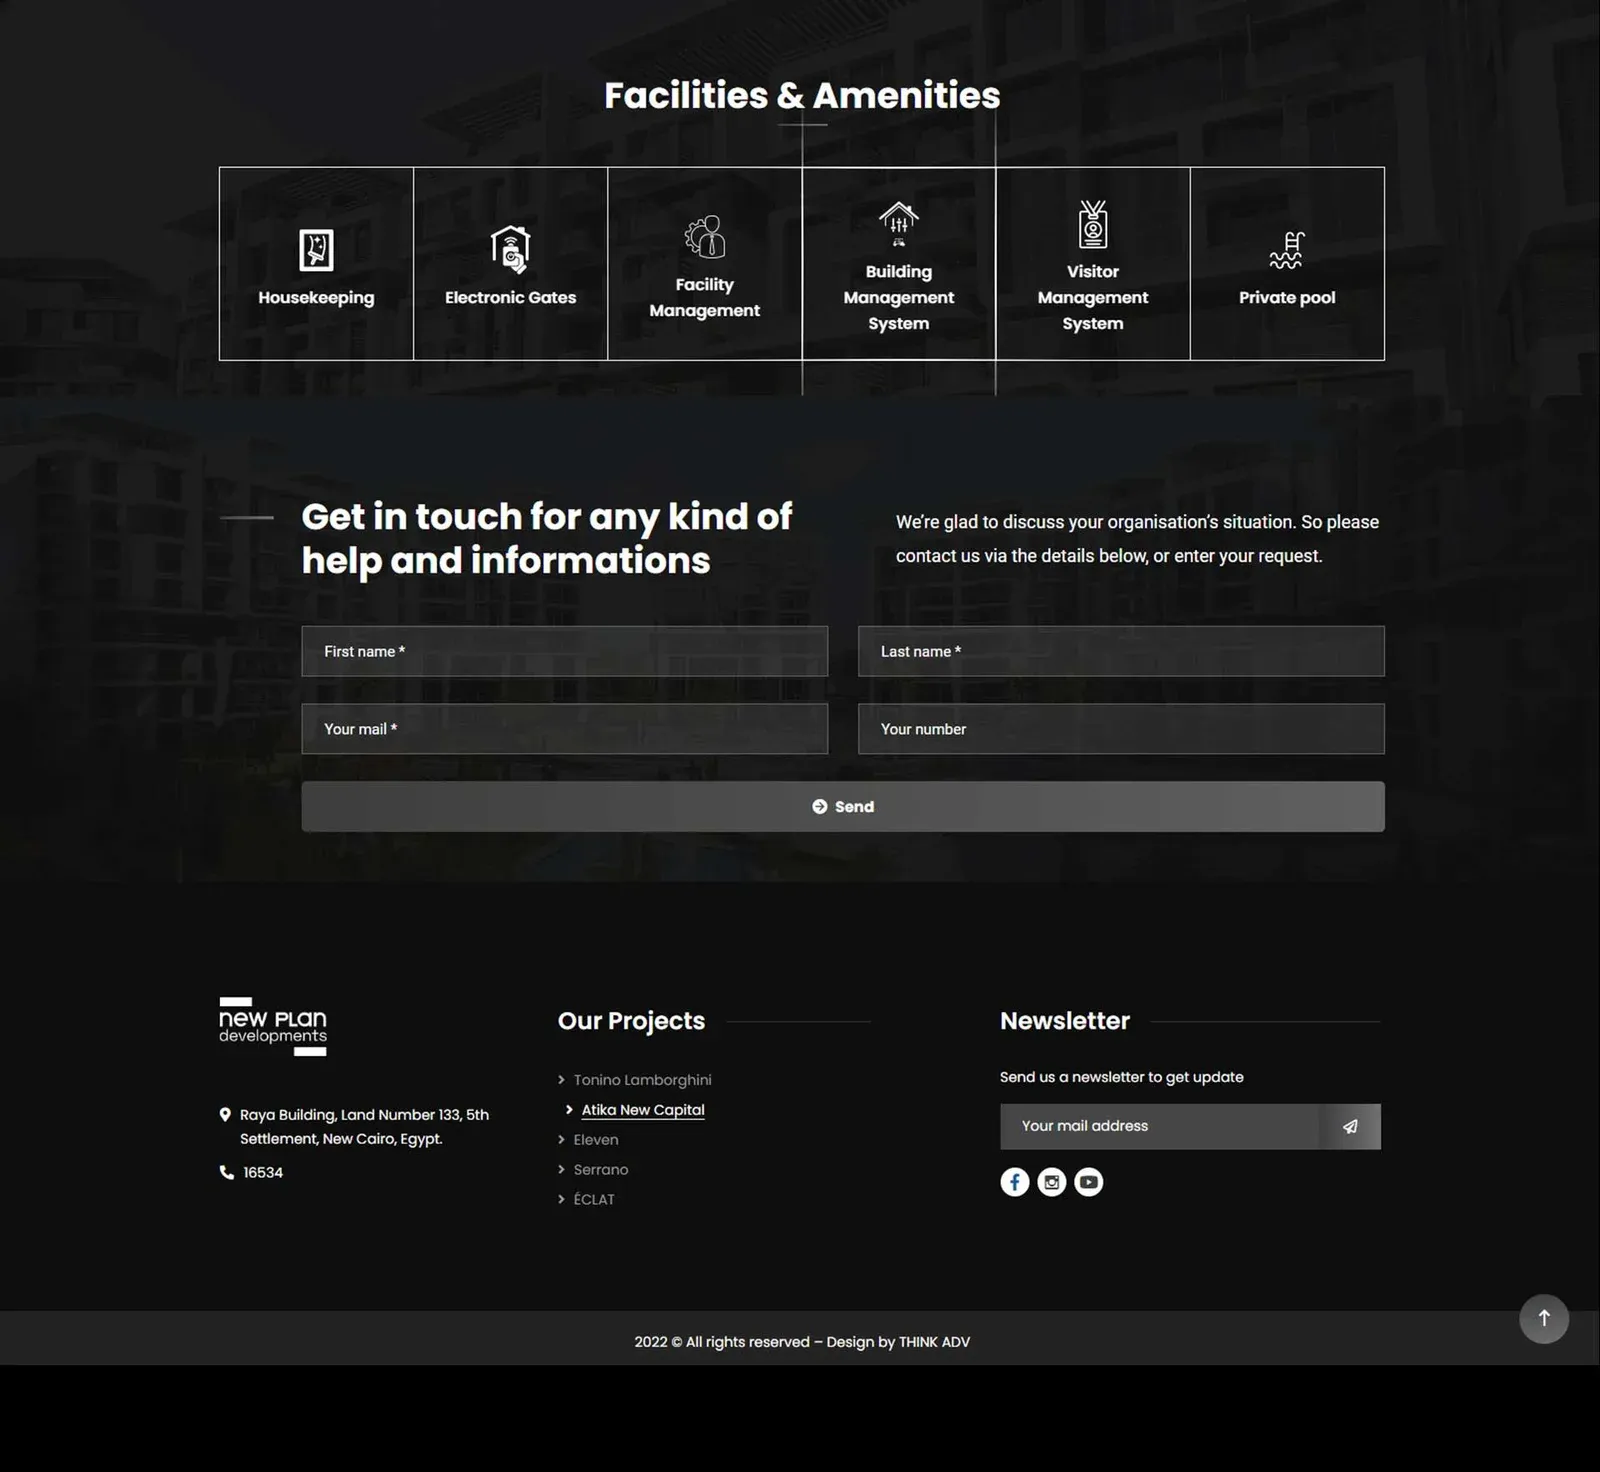Viewport: 1600px width, 1472px height.
Task: Open the Atika New Capital link
Action: [x=643, y=1110]
